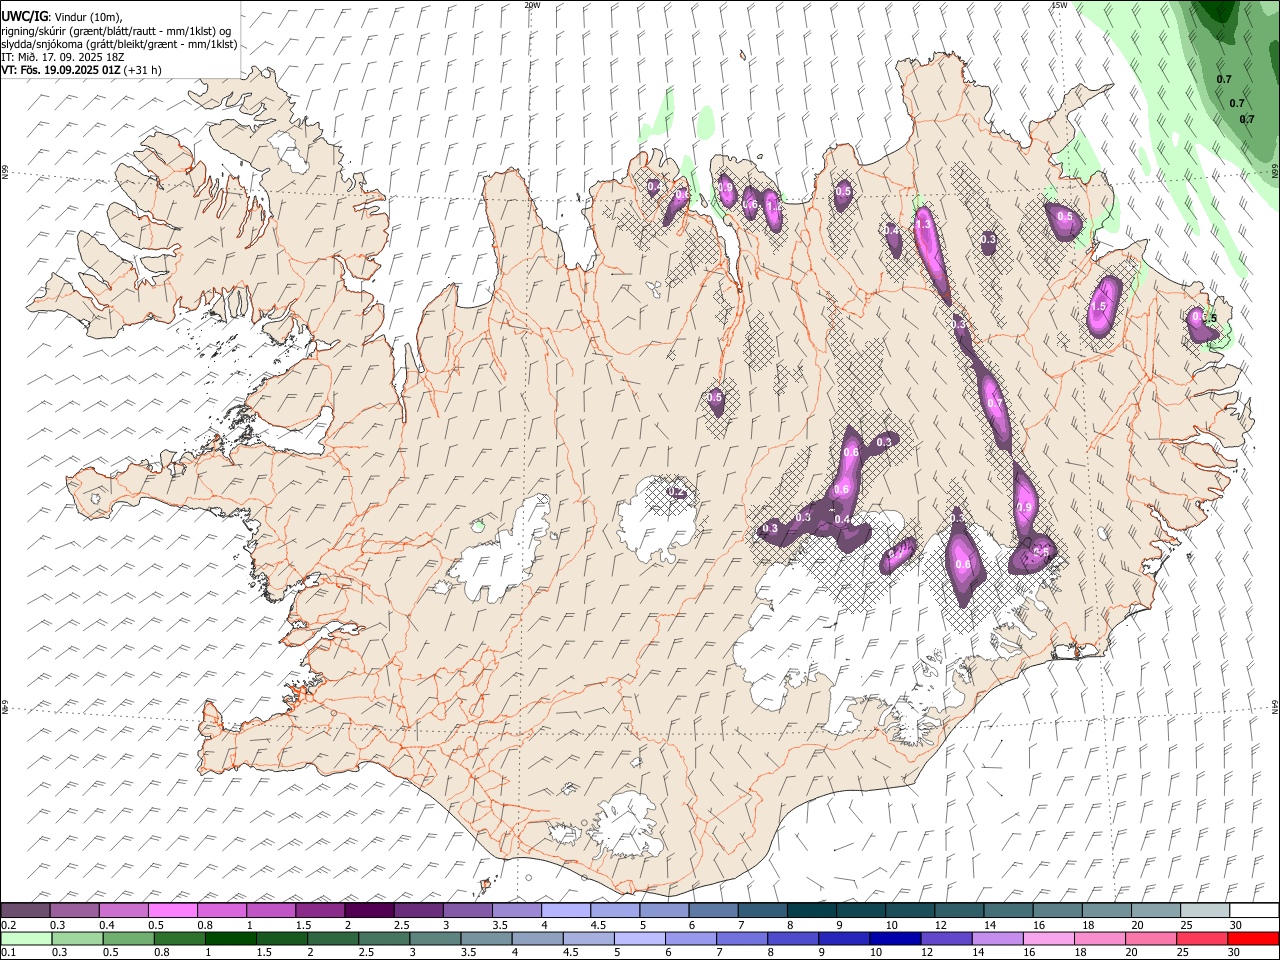
Task: Click the '0.2' value on the central glacier
Action: [x=677, y=491]
